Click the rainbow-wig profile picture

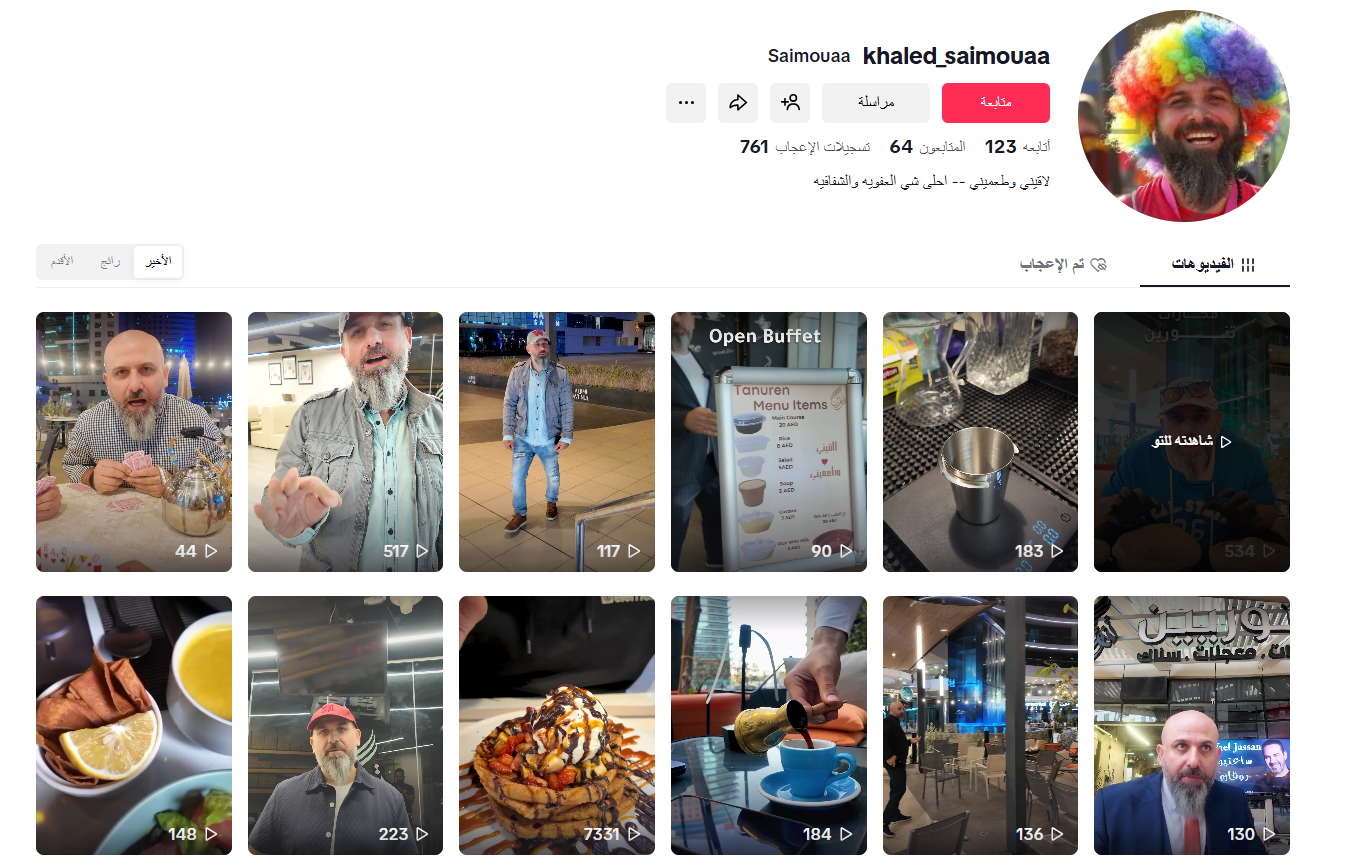[x=1184, y=116]
